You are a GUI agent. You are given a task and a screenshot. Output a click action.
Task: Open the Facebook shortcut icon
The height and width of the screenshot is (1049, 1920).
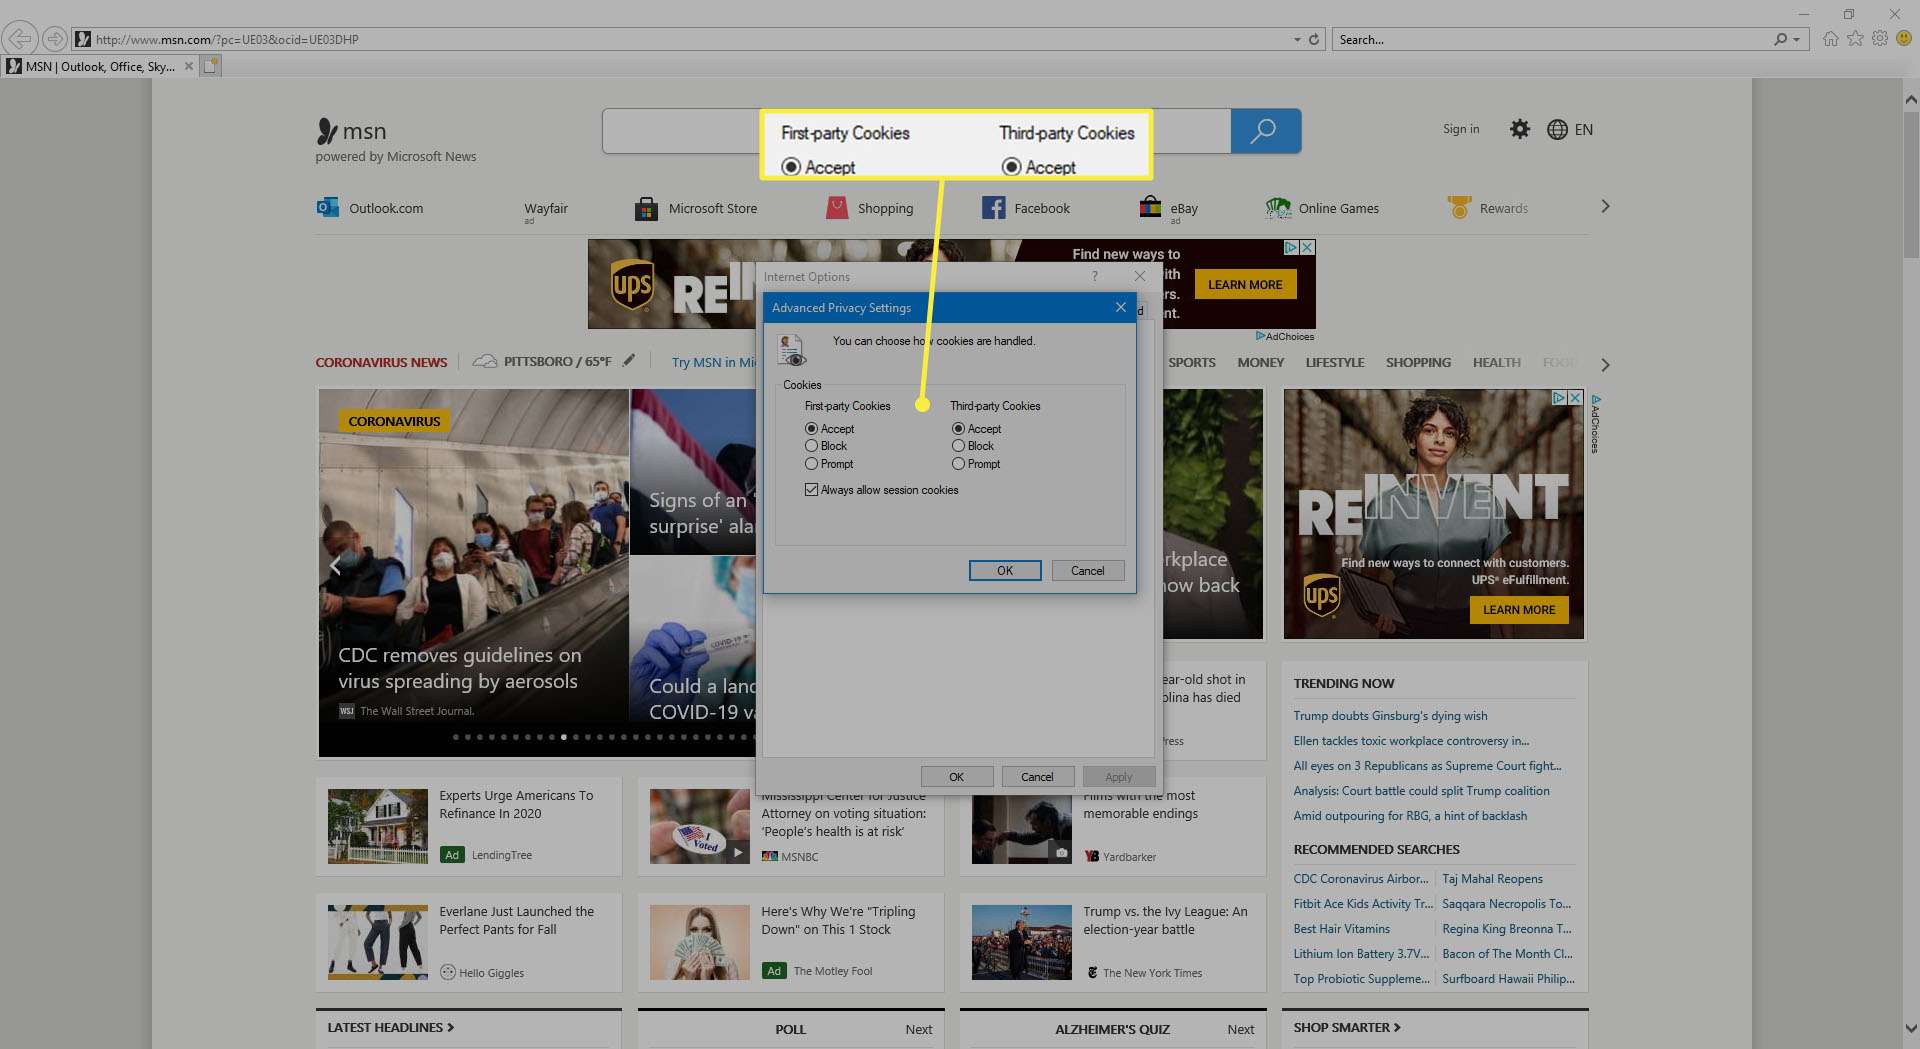tap(993, 208)
